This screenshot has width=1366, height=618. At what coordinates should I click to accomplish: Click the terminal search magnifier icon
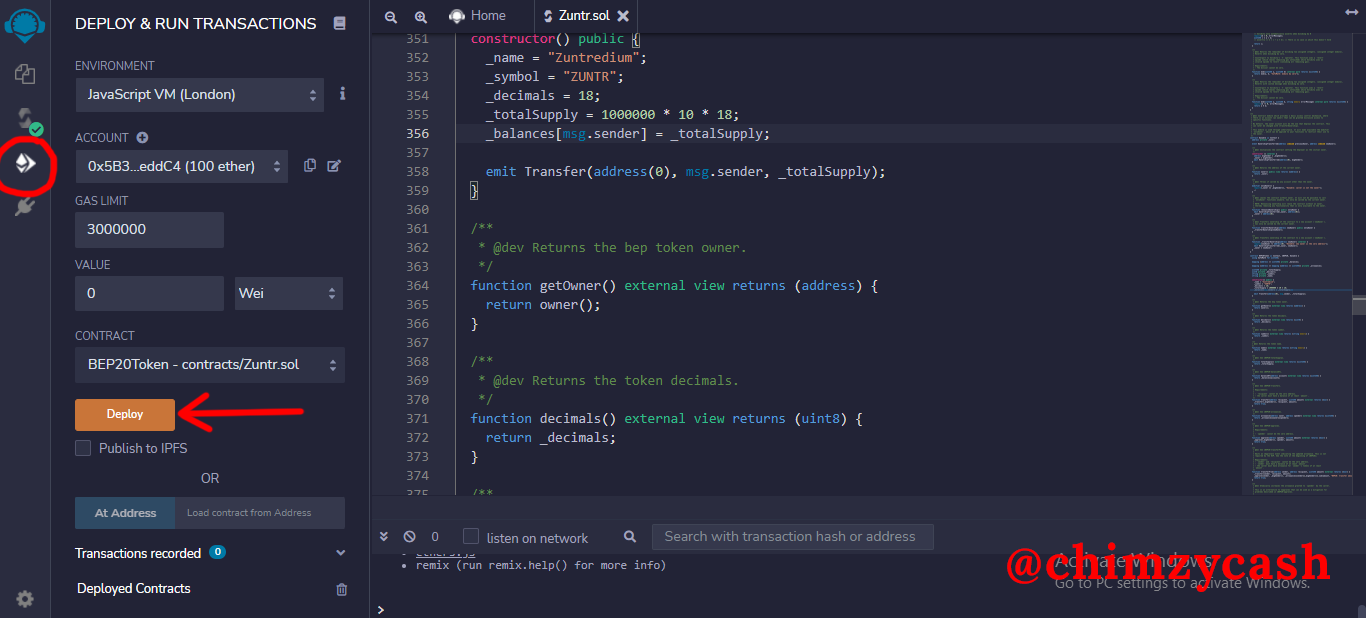630,537
